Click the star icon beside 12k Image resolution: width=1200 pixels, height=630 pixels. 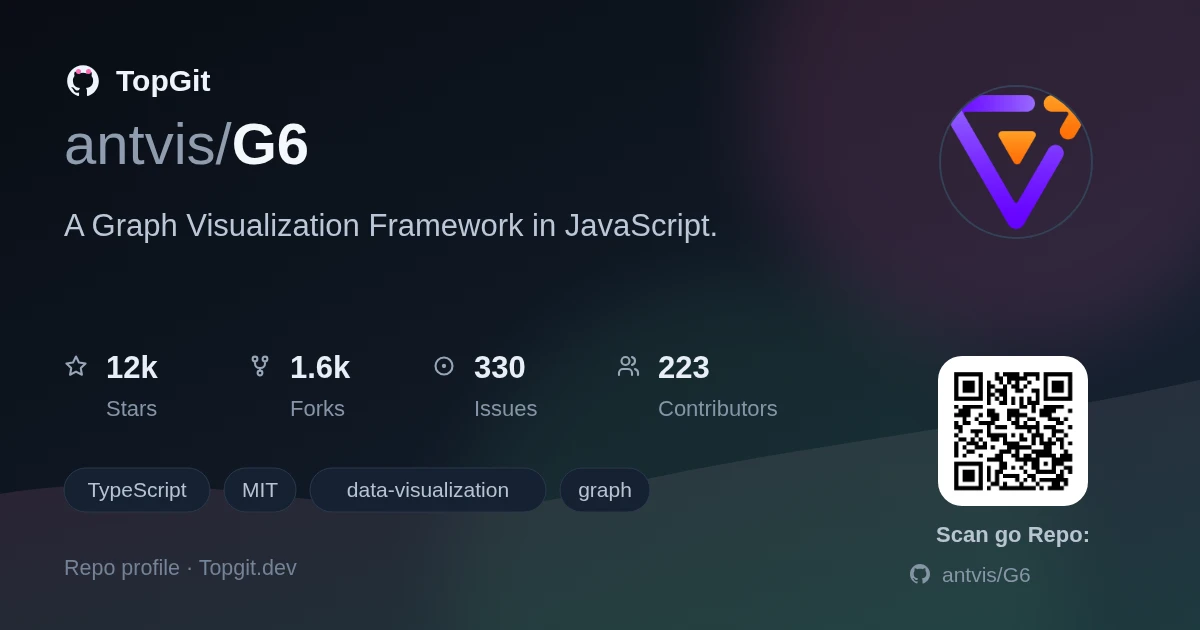(76, 366)
